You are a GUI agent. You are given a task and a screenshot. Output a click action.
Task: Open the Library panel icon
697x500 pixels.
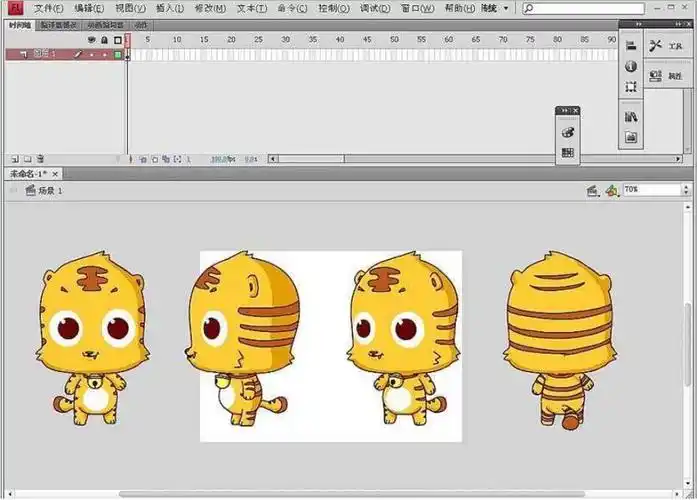click(631, 117)
